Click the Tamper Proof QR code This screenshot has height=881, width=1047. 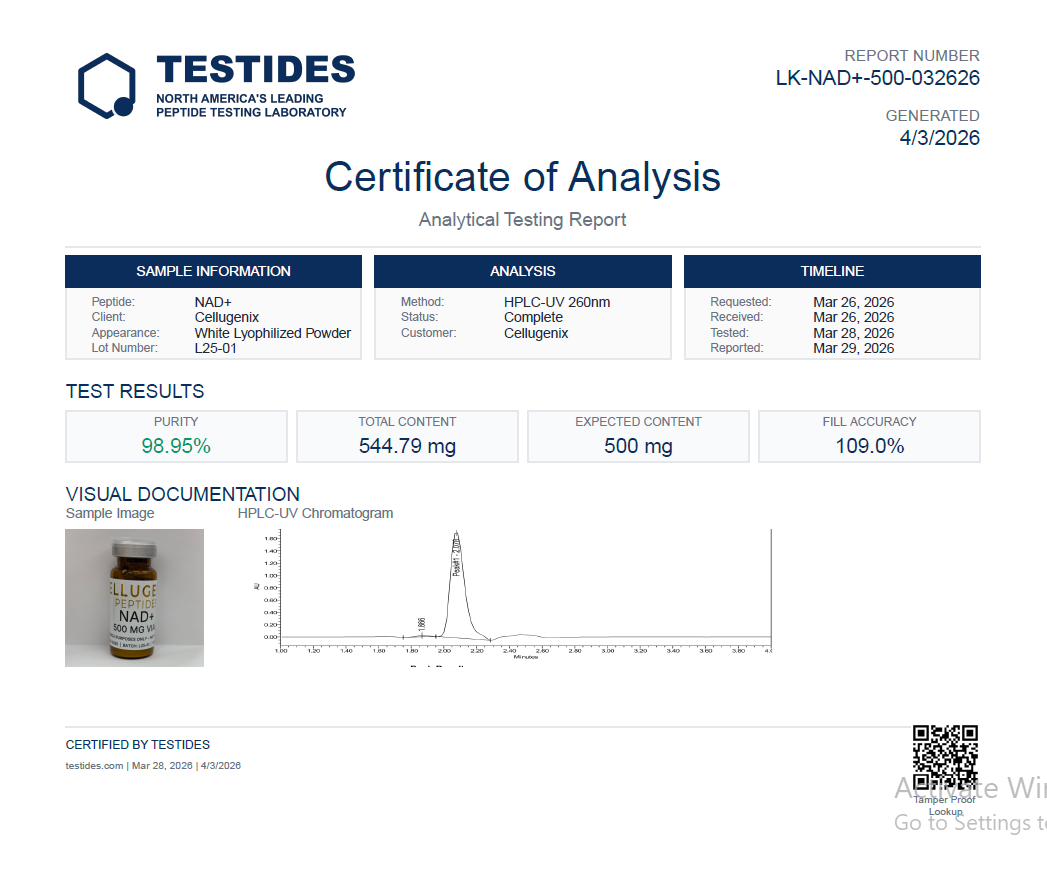(x=946, y=757)
